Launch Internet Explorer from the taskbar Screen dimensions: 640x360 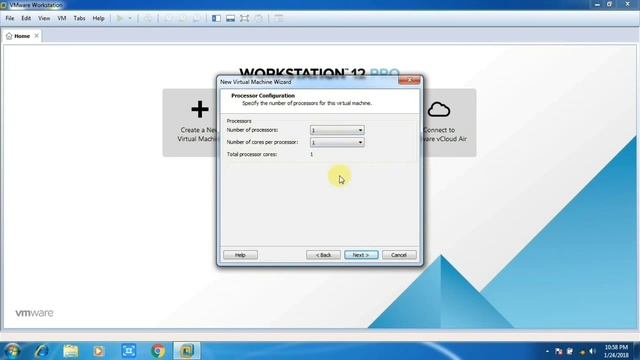[x=42, y=351]
